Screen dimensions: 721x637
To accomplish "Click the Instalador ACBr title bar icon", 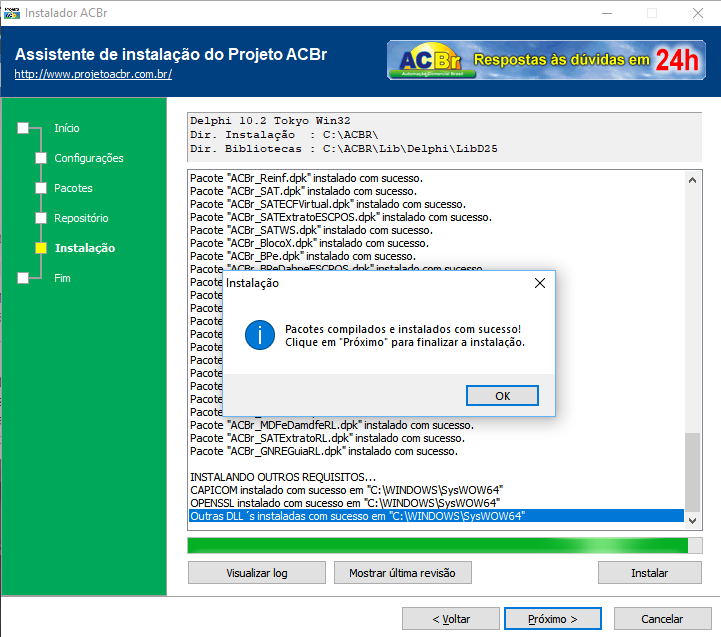I will [11, 13].
